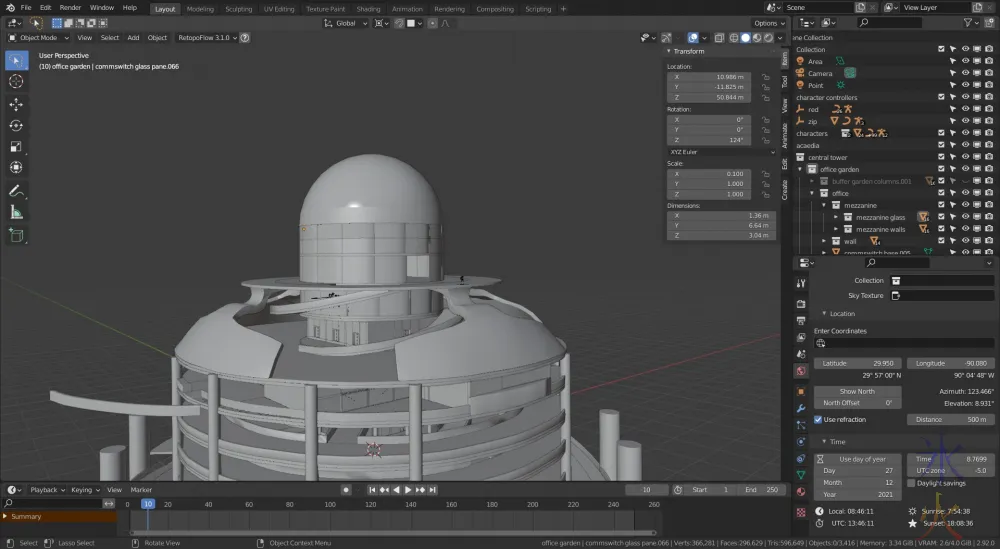Select the Transform tool
This screenshot has width=1000, height=549.
(17, 168)
